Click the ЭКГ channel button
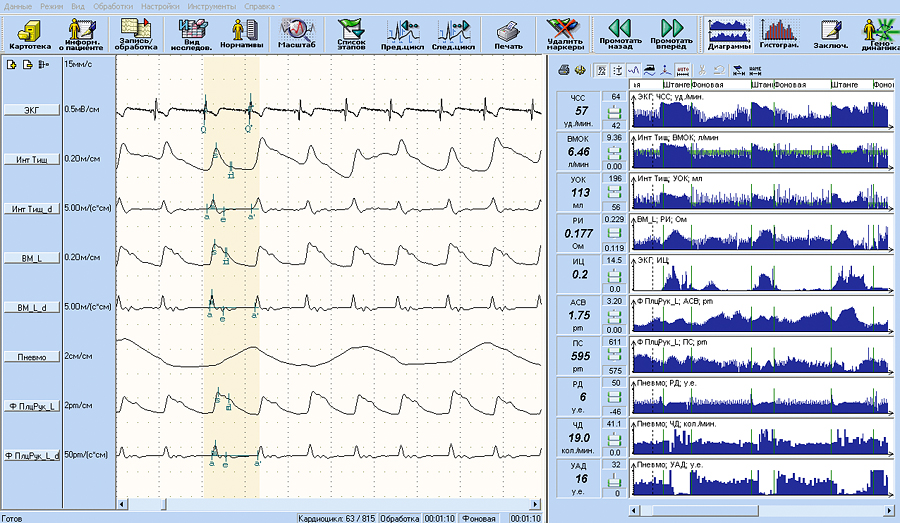This screenshot has width=900, height=523. pos(30,110)
